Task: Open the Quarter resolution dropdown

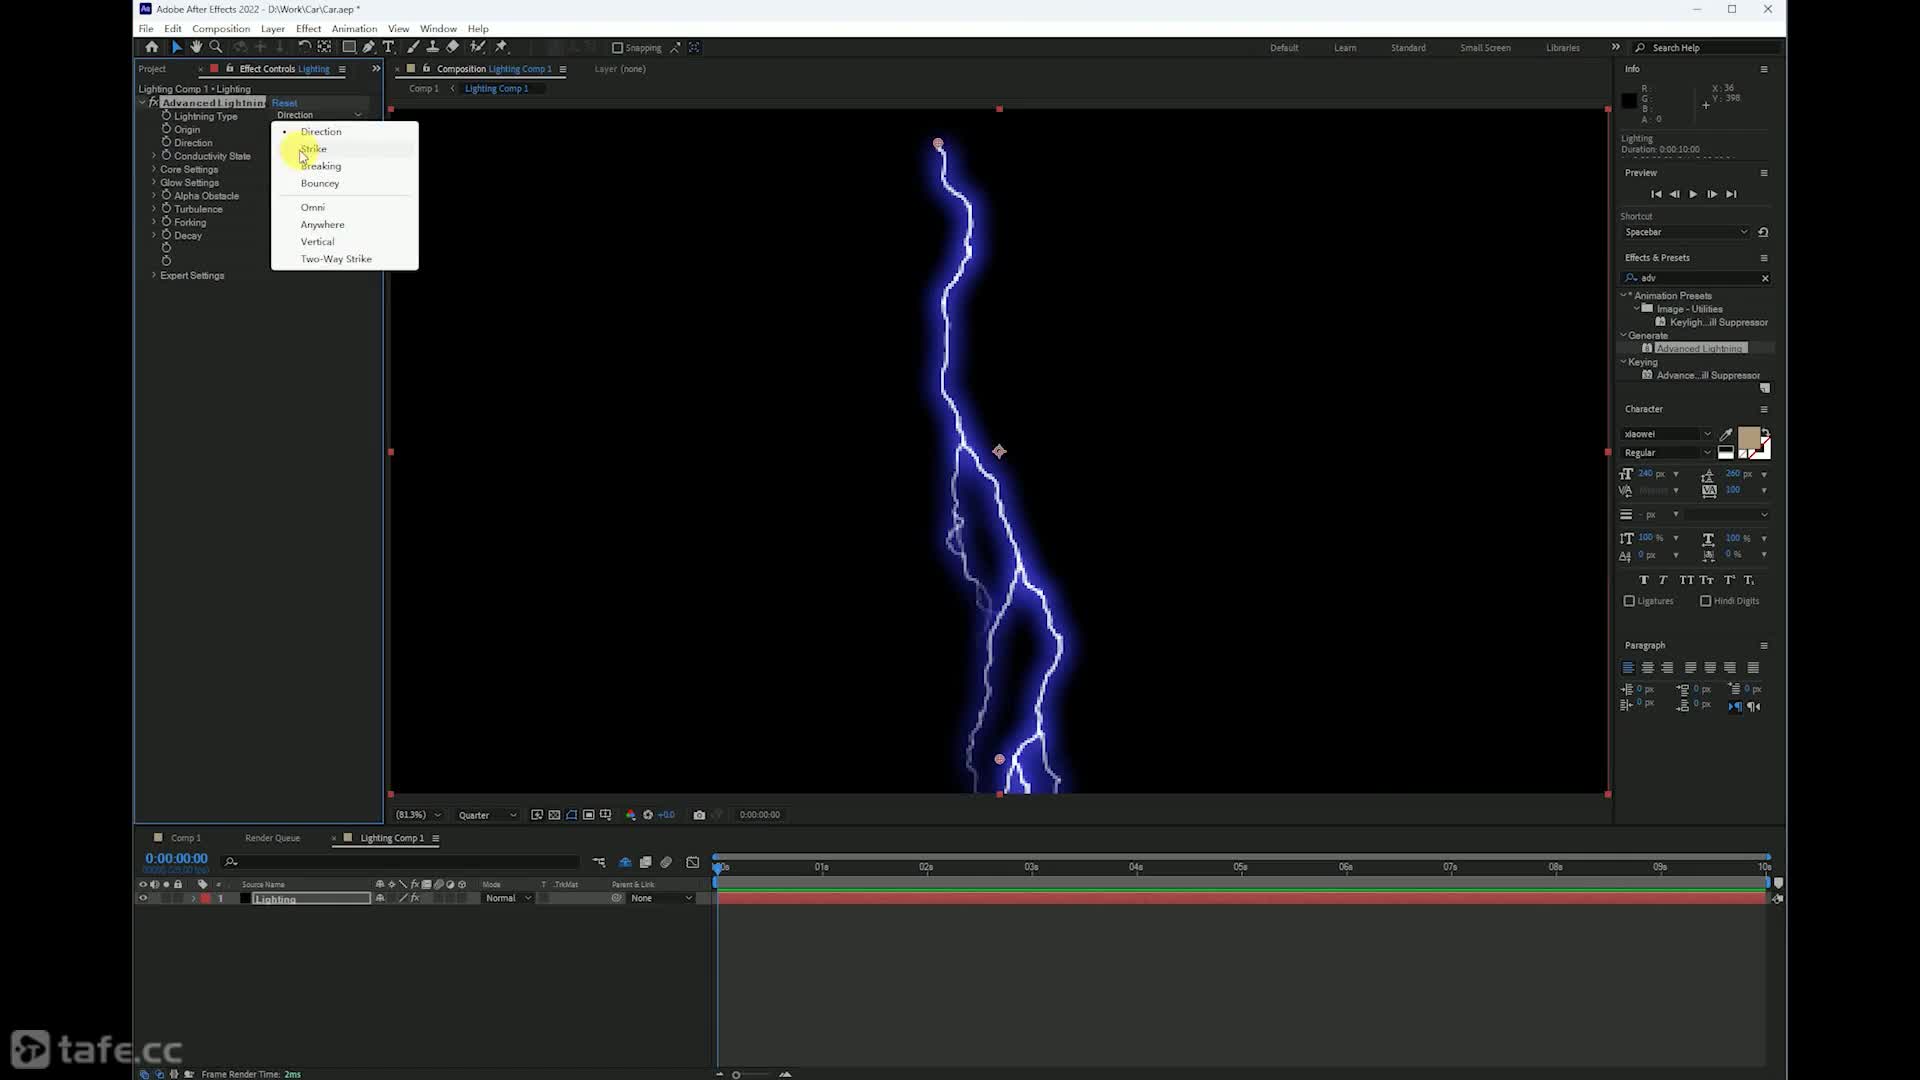Action: (487, 815)
